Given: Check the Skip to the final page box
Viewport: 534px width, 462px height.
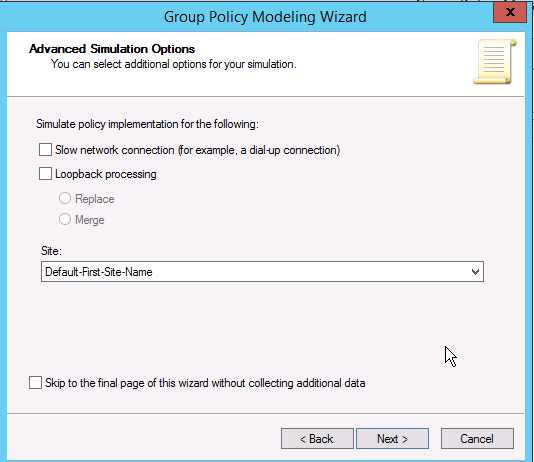Looking at the screenshot, I should [x=35, y=383].
